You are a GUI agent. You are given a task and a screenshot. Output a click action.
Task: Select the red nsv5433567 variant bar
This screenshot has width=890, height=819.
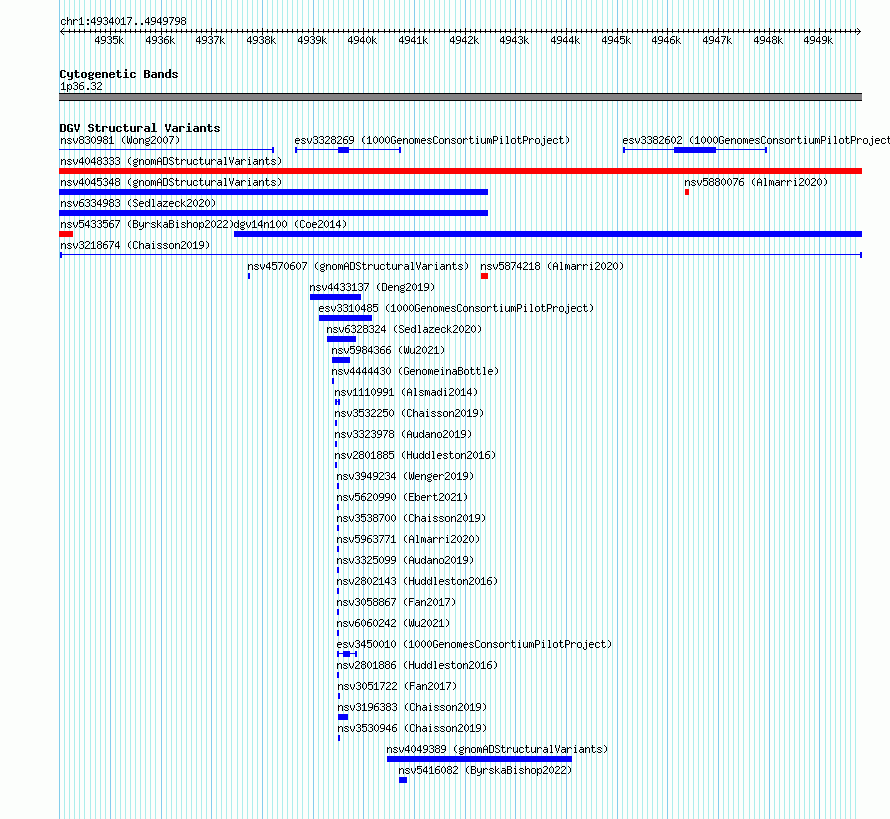66,234
